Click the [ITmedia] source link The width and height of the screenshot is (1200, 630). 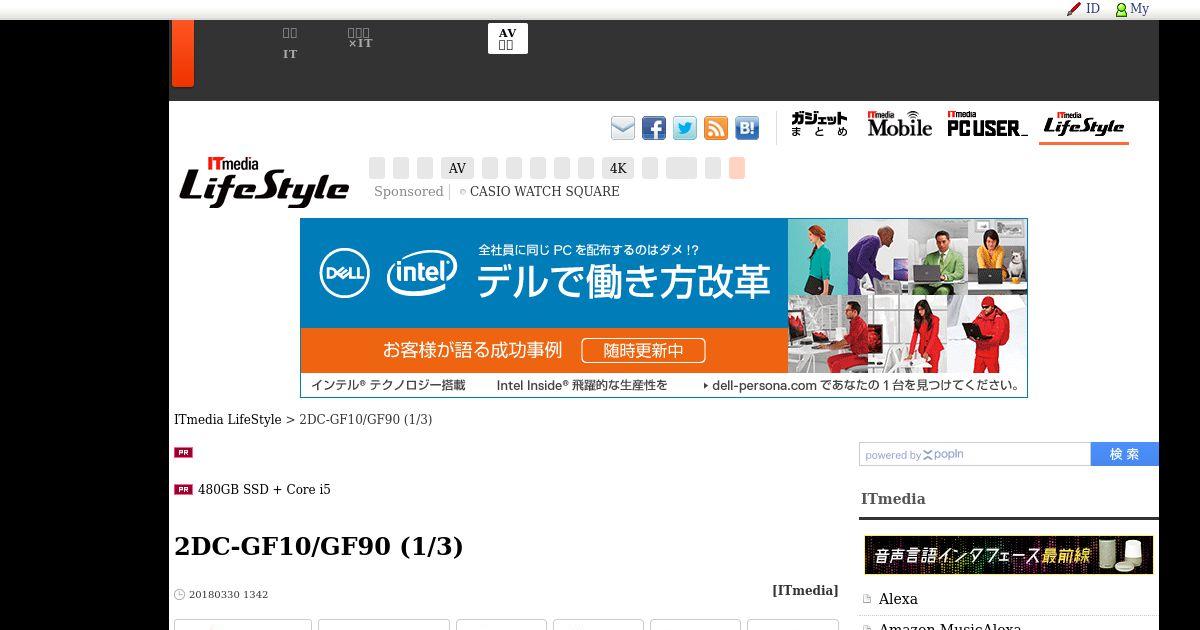tap(805, 591)
